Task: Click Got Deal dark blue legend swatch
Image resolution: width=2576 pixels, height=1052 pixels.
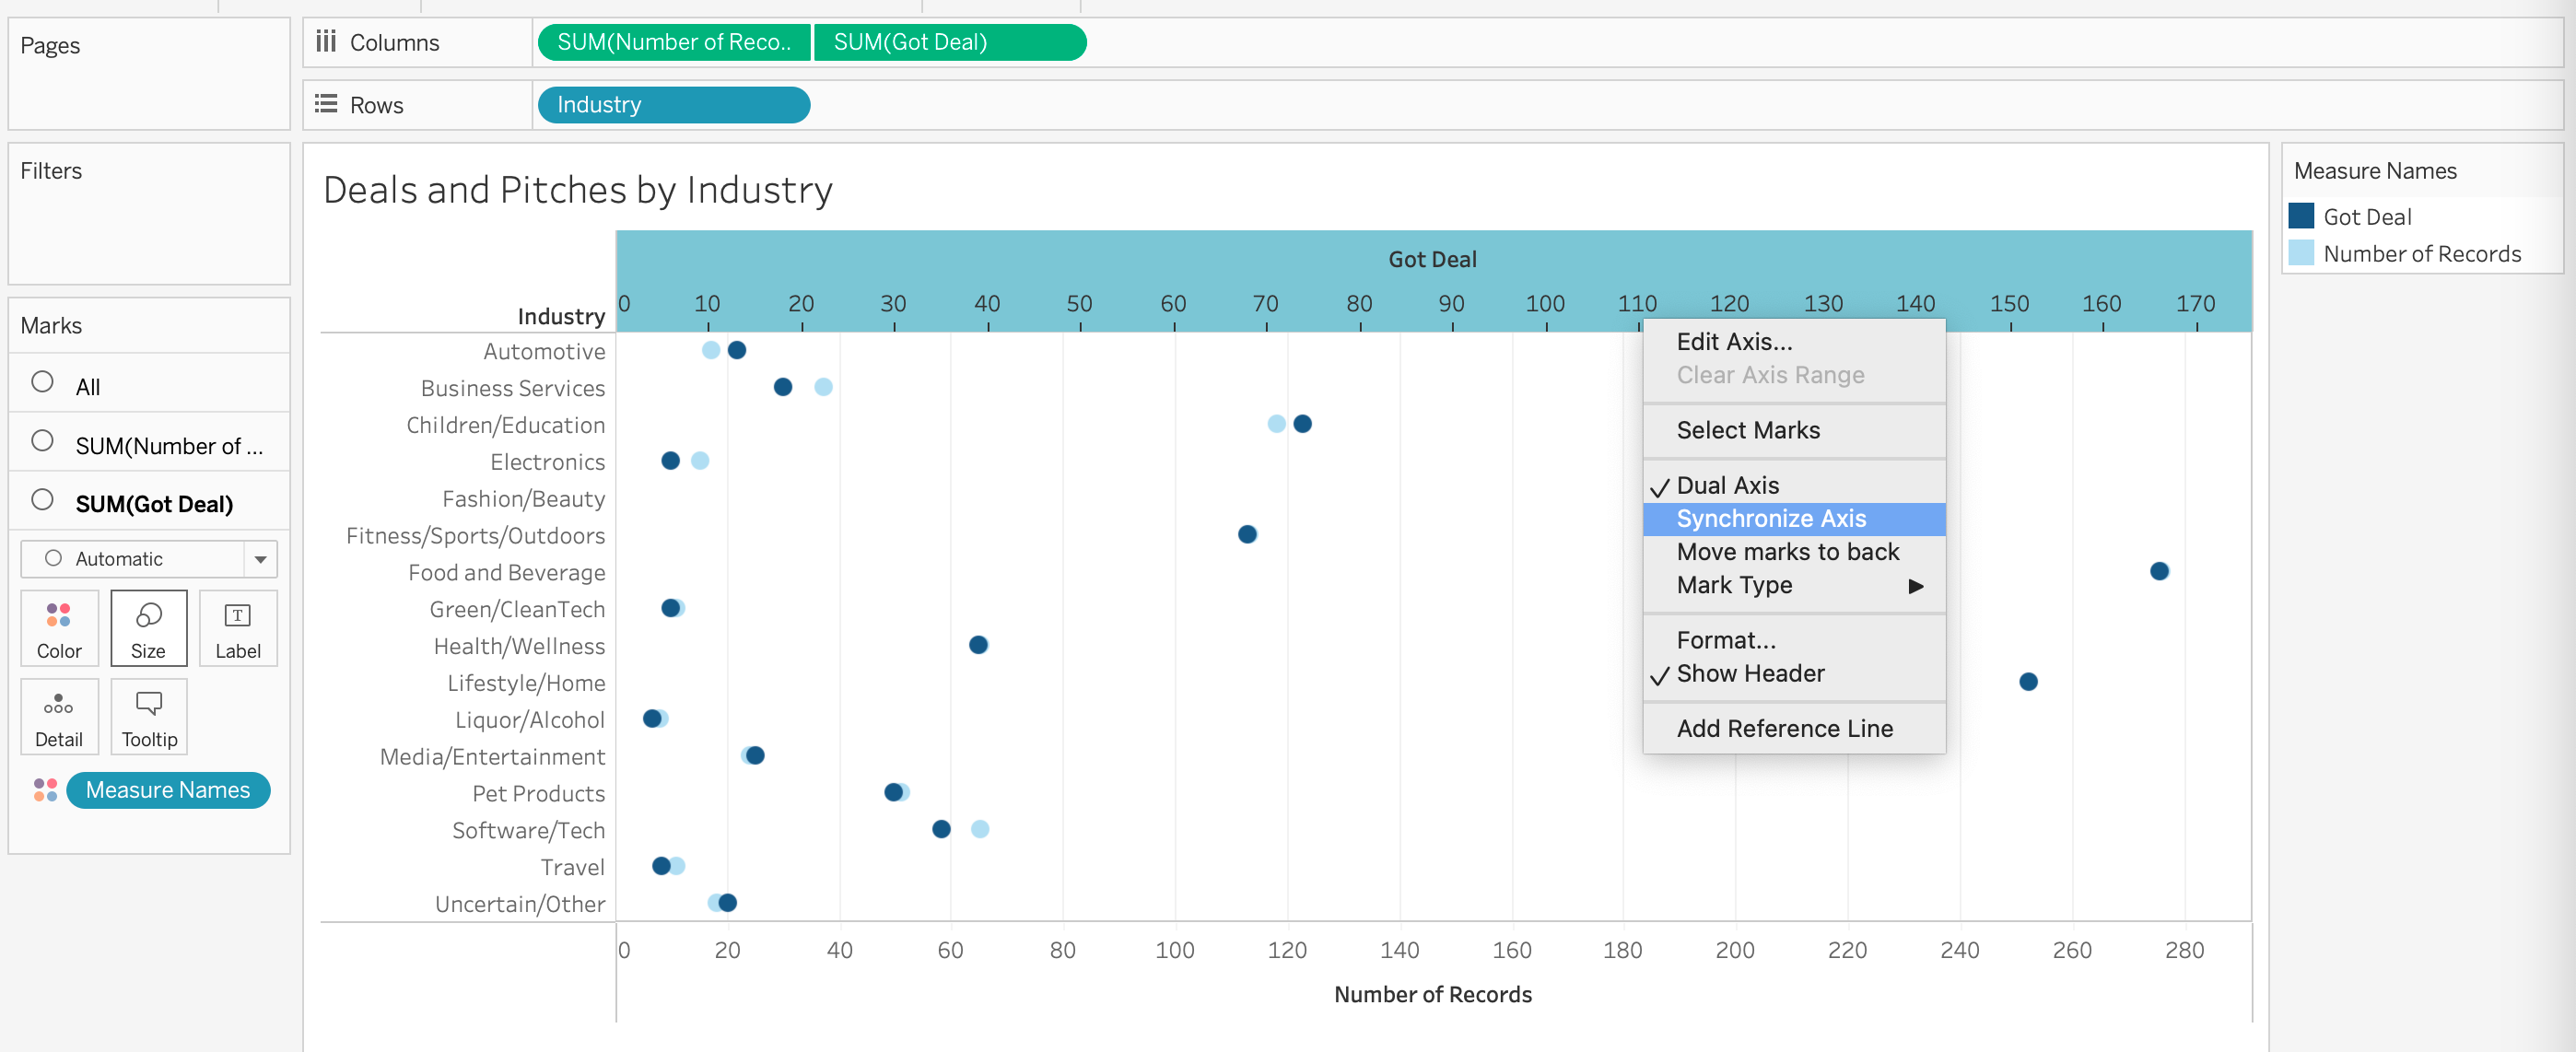Action: coord(2300,217)
